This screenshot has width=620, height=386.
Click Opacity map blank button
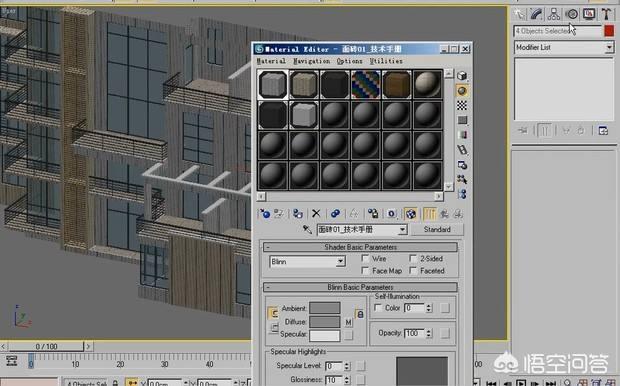tap(445, 333)
